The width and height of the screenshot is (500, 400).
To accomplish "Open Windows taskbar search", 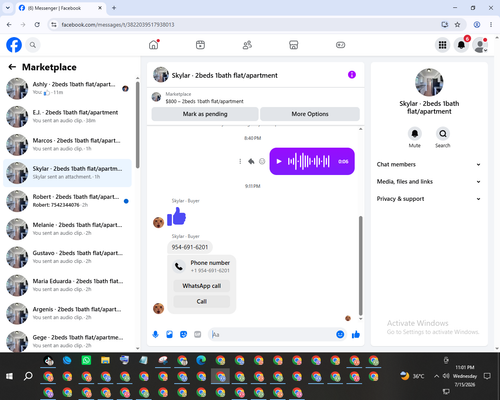I will tap(28, 376).
